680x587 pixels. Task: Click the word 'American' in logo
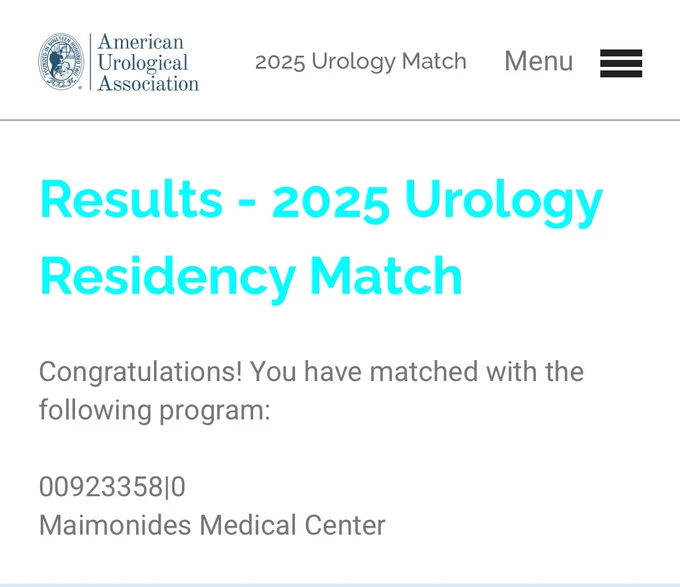[141, 42]
